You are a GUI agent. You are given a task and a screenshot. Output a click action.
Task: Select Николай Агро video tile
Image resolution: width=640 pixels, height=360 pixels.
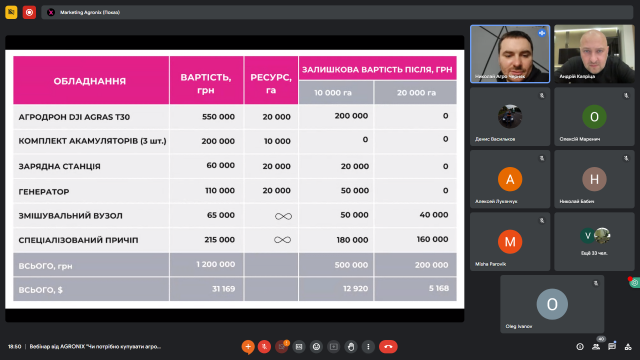click(510, 54)
